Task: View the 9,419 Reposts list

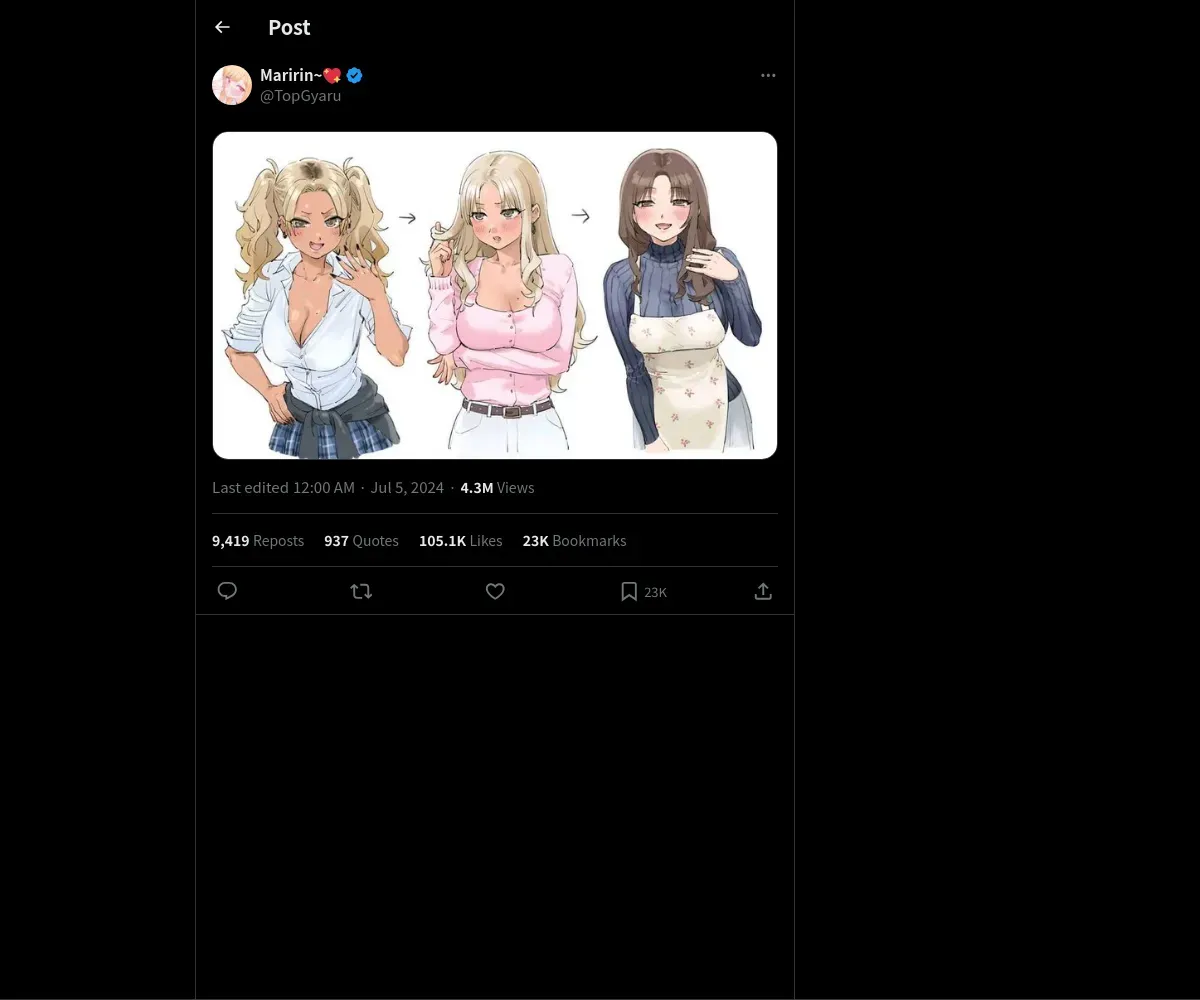Action: tap(258, 541)
